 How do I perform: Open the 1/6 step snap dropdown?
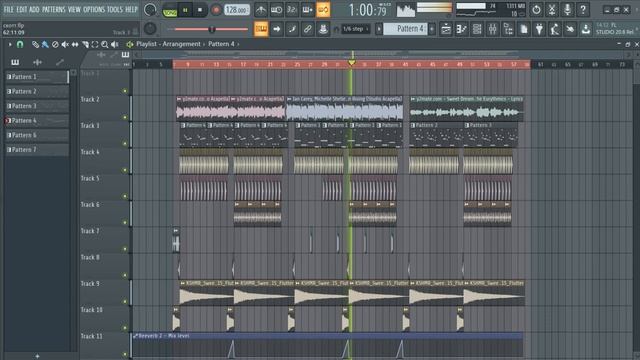tap(355, 29)
